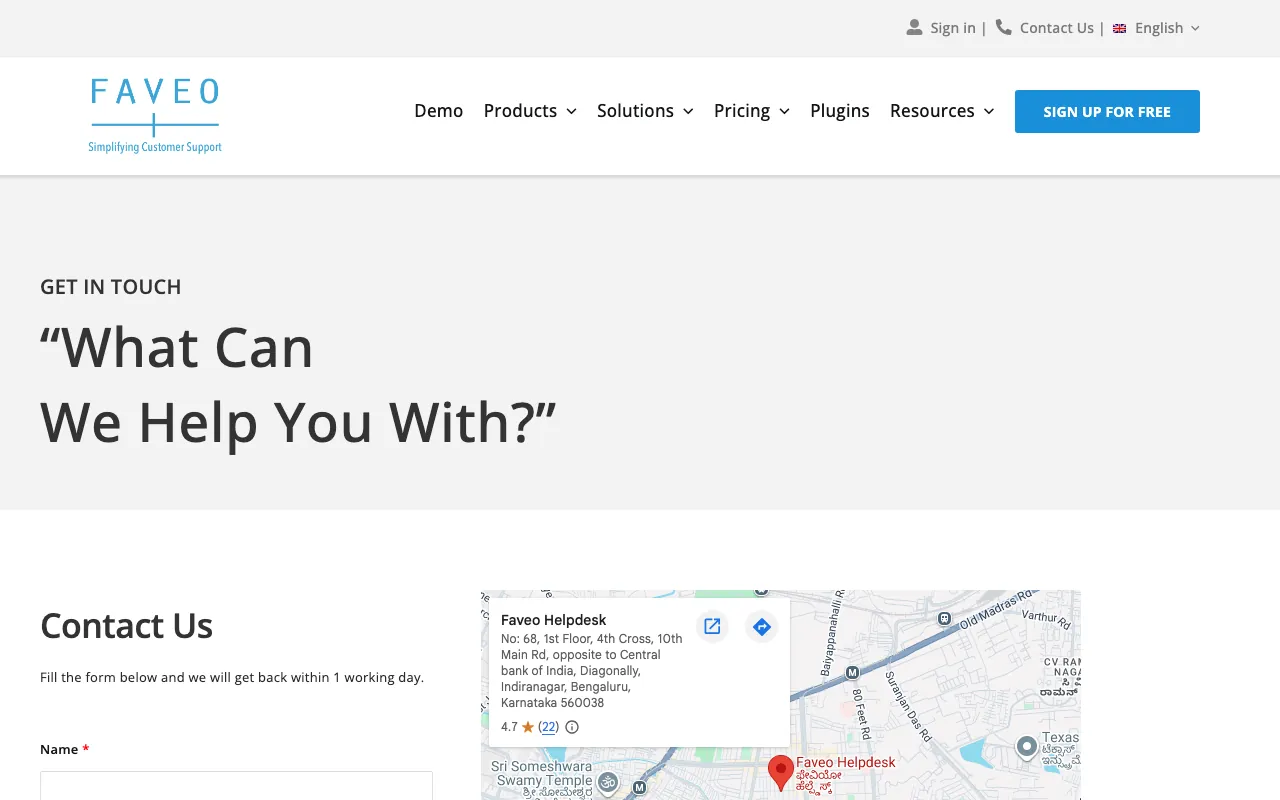Click the Sri Someshwara Swamy Temple marker icon

[608, 781]
